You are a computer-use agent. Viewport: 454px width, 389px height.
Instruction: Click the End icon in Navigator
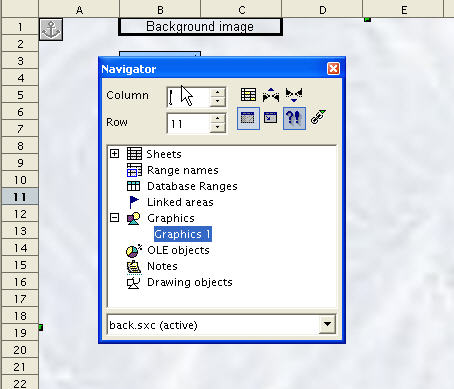(x=294, y=95)
